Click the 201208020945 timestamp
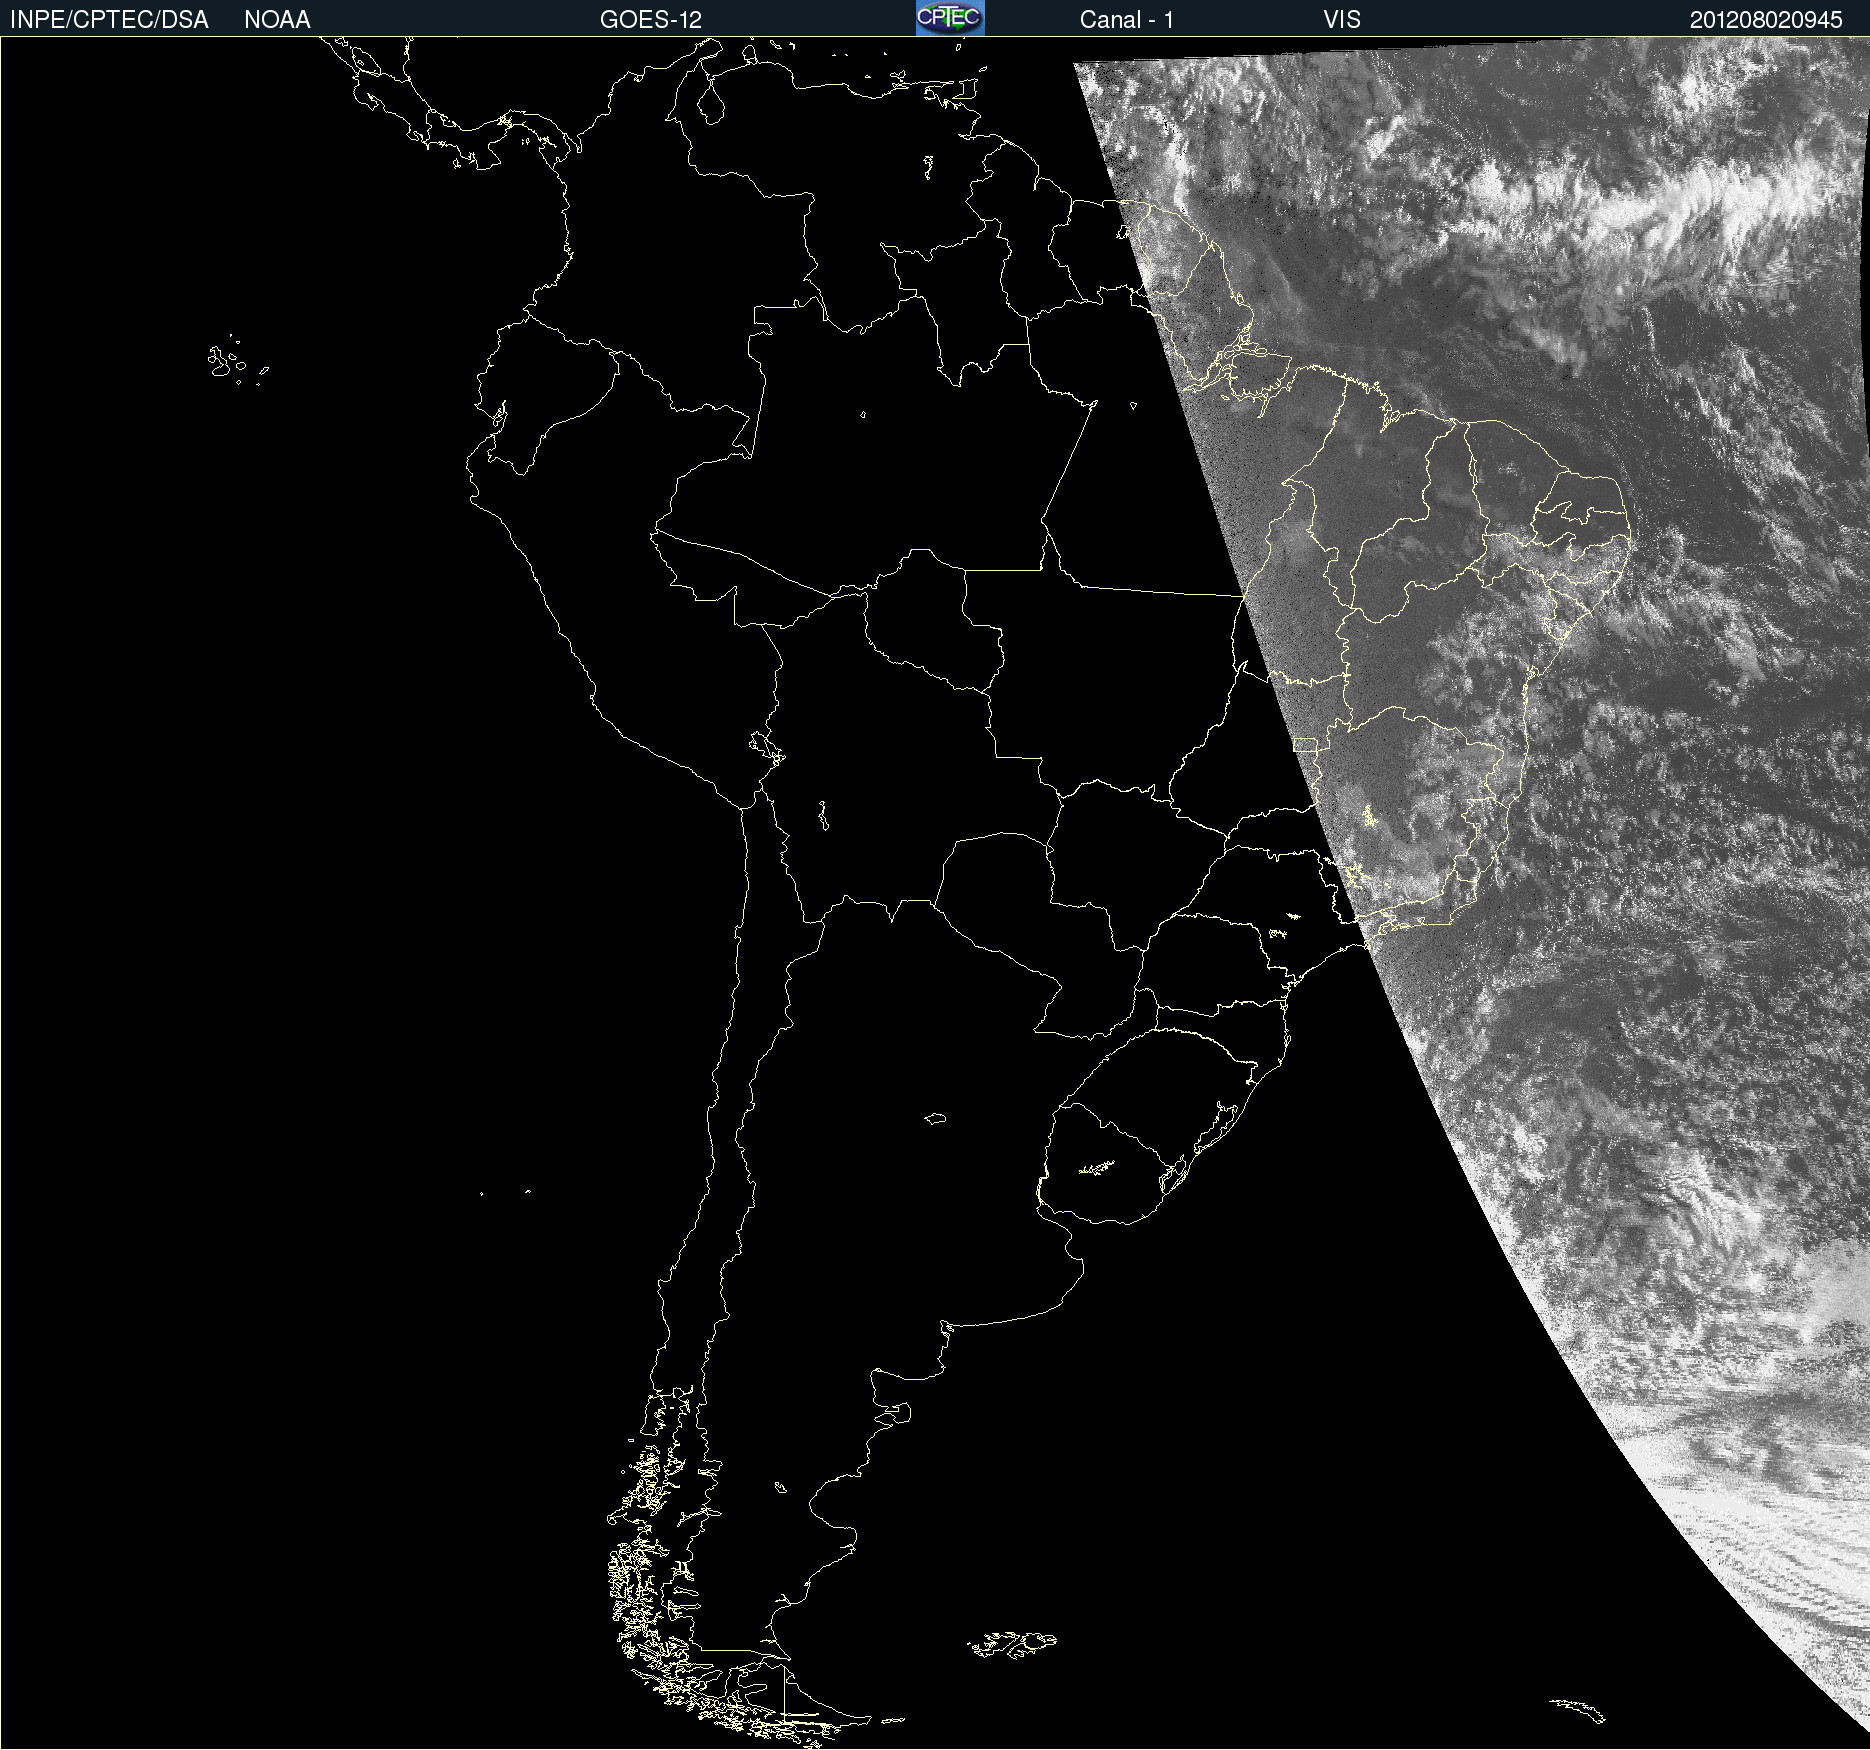 click(x=1766, y=20)
